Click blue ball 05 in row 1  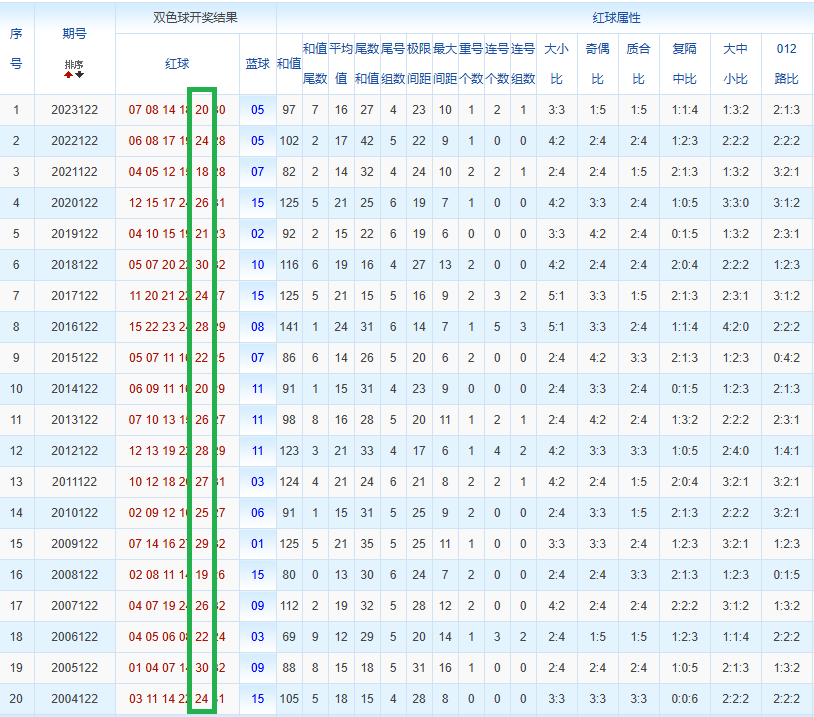[257, 110]
